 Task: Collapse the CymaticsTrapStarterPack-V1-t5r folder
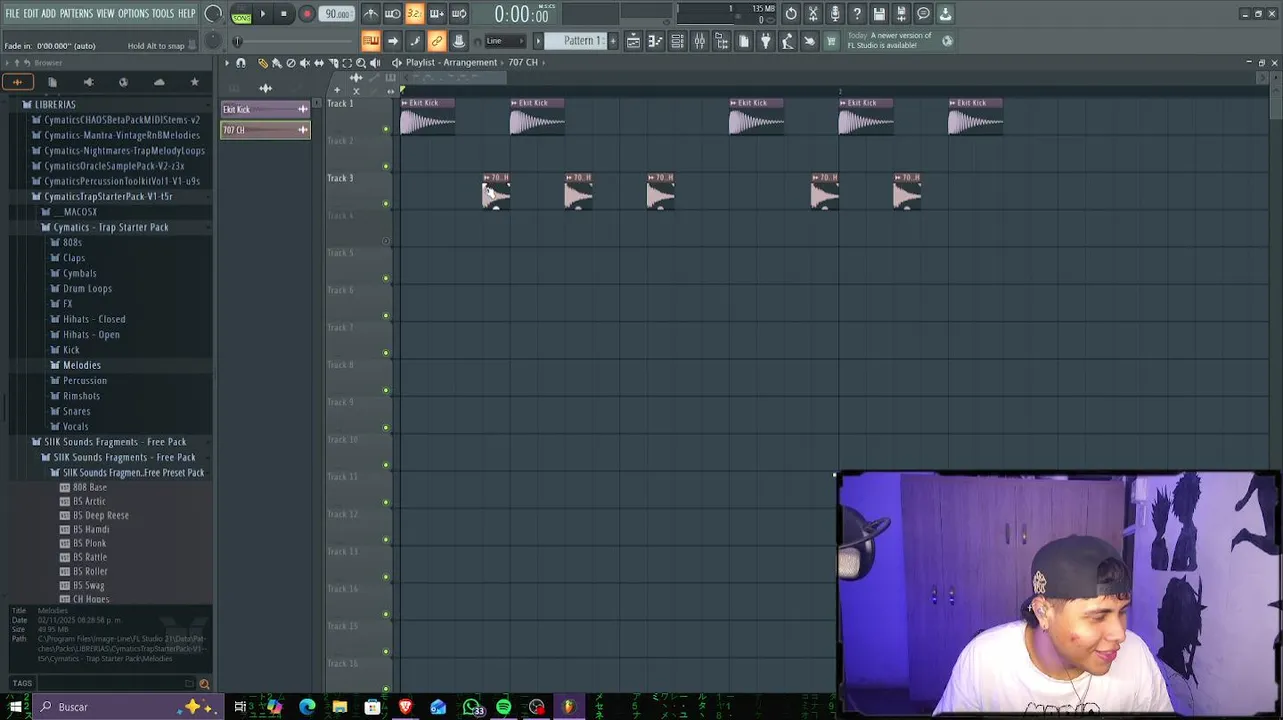point(108,196)
